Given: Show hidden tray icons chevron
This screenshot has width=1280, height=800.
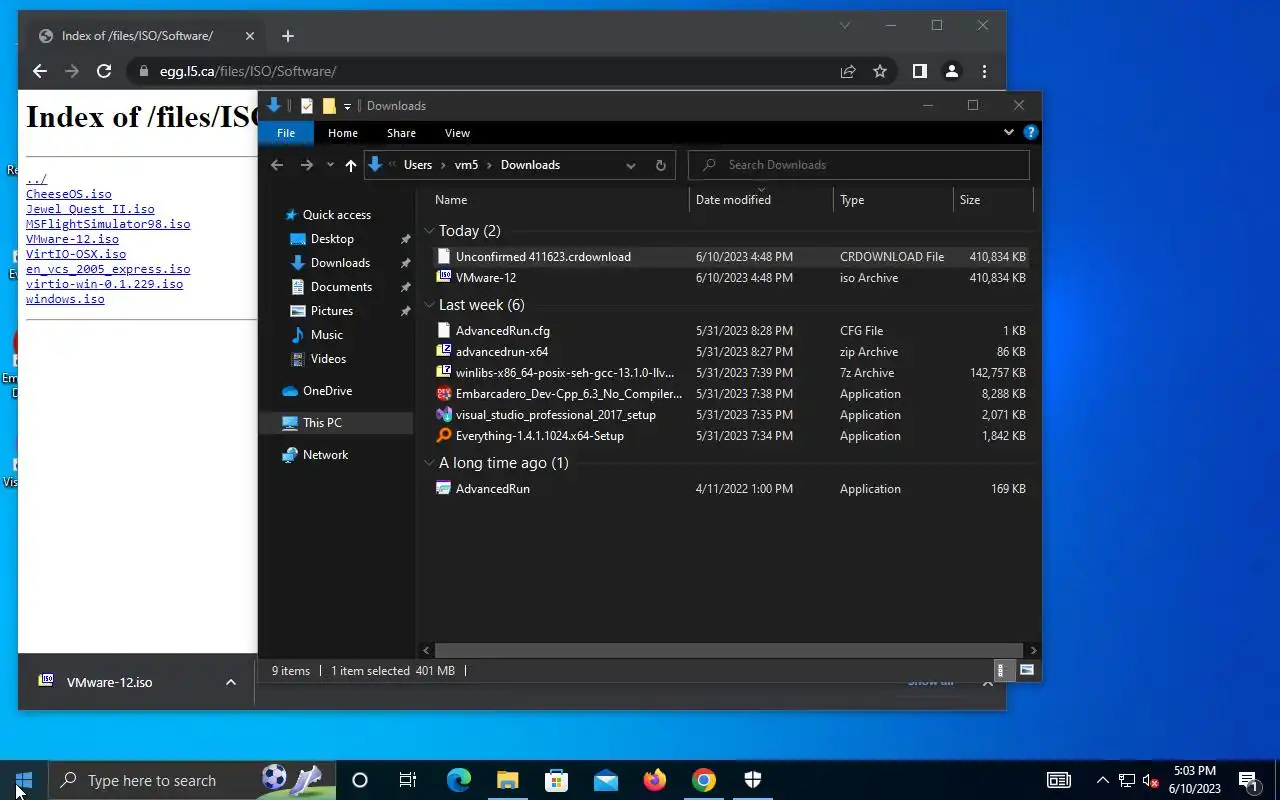Looking at the screenshot, I should pyautogui.click(x=1102, y=780).
